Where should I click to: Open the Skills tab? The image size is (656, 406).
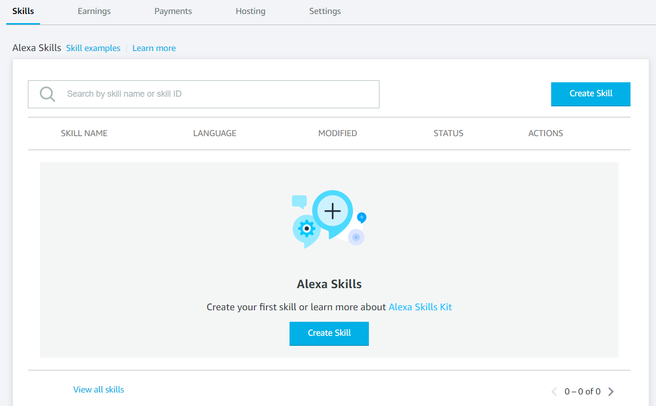point(23,11)
